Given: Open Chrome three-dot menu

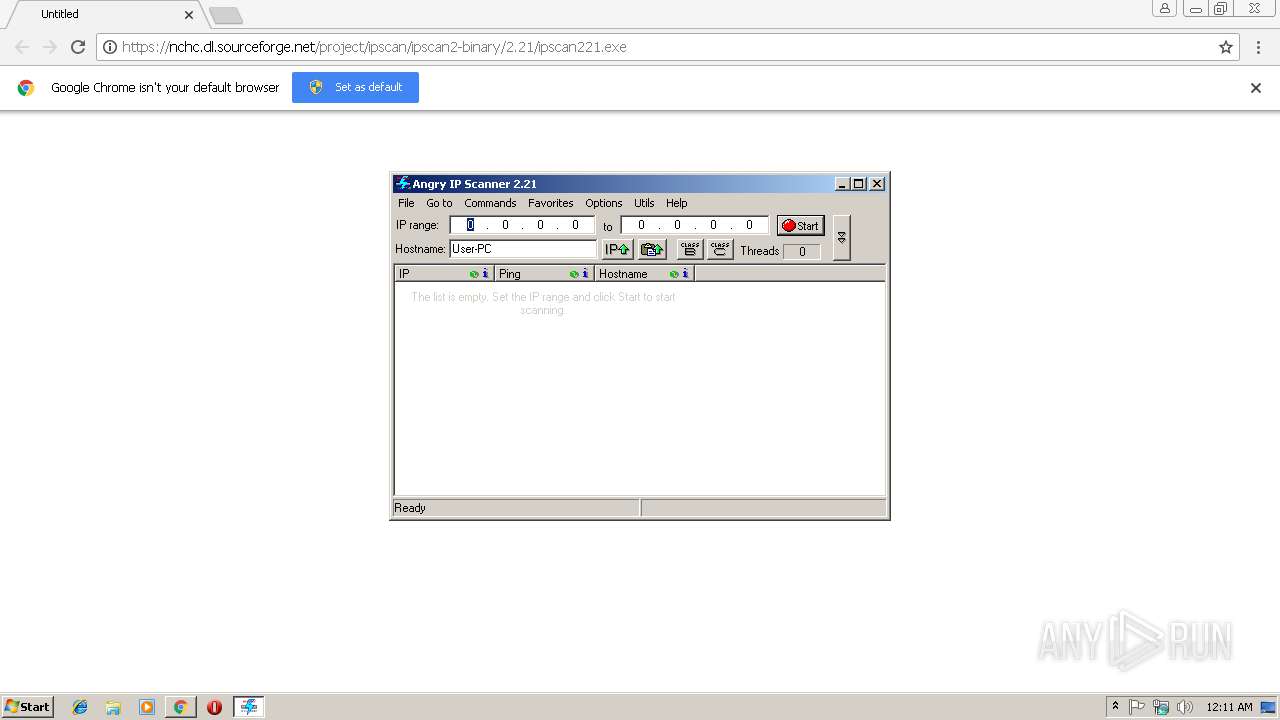Looking at the screenshot, I should [x=1259, y=47].
